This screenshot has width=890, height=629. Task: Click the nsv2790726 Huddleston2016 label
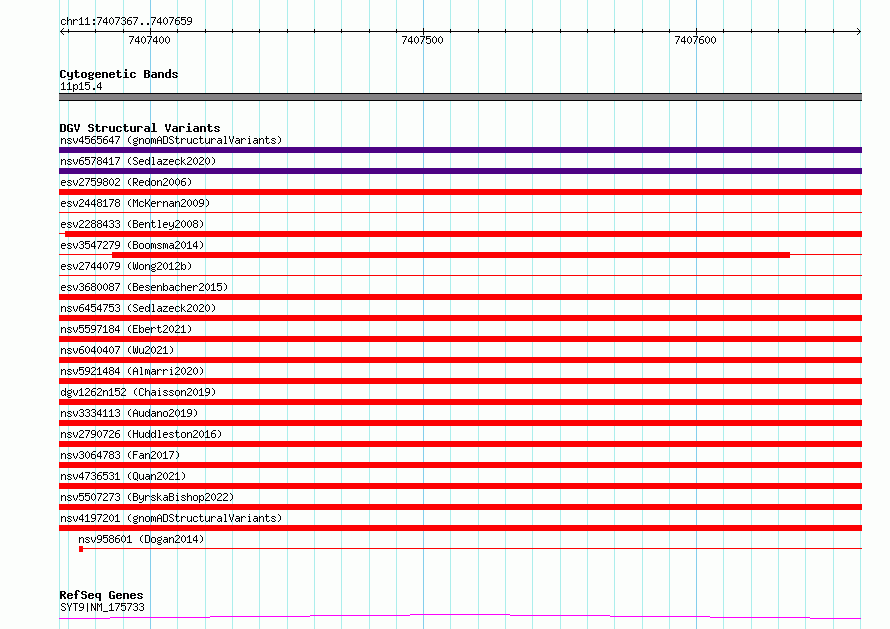tap(141, 434)
